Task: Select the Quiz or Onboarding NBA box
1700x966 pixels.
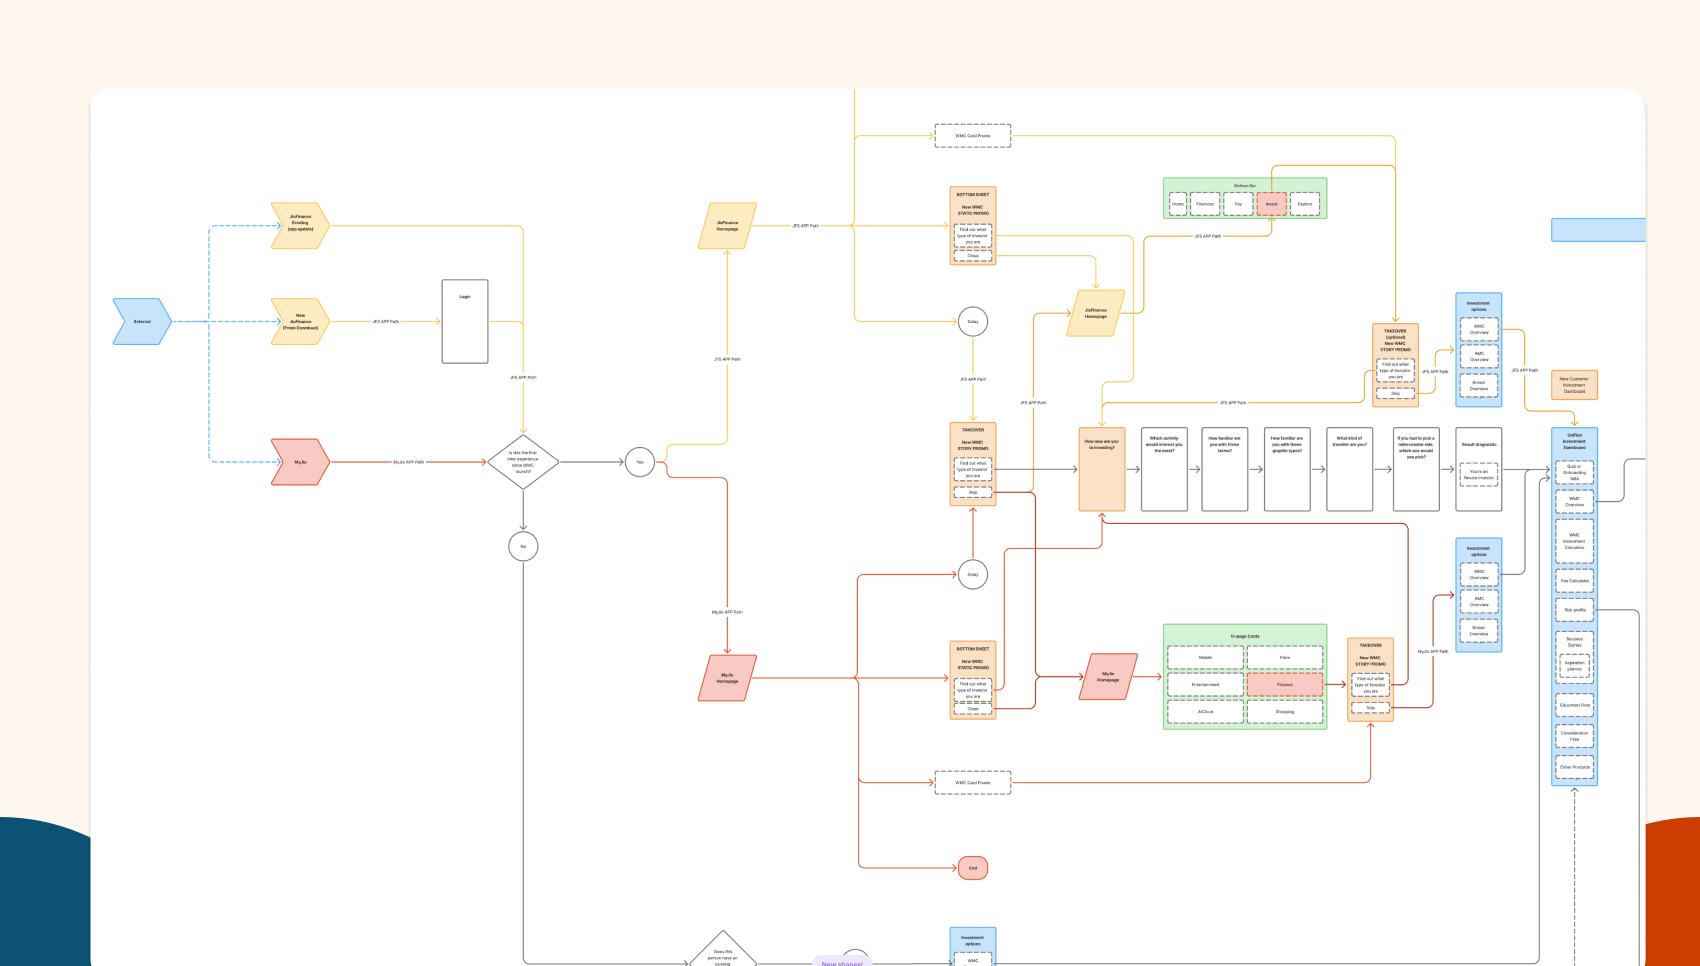Action: 1574,473
